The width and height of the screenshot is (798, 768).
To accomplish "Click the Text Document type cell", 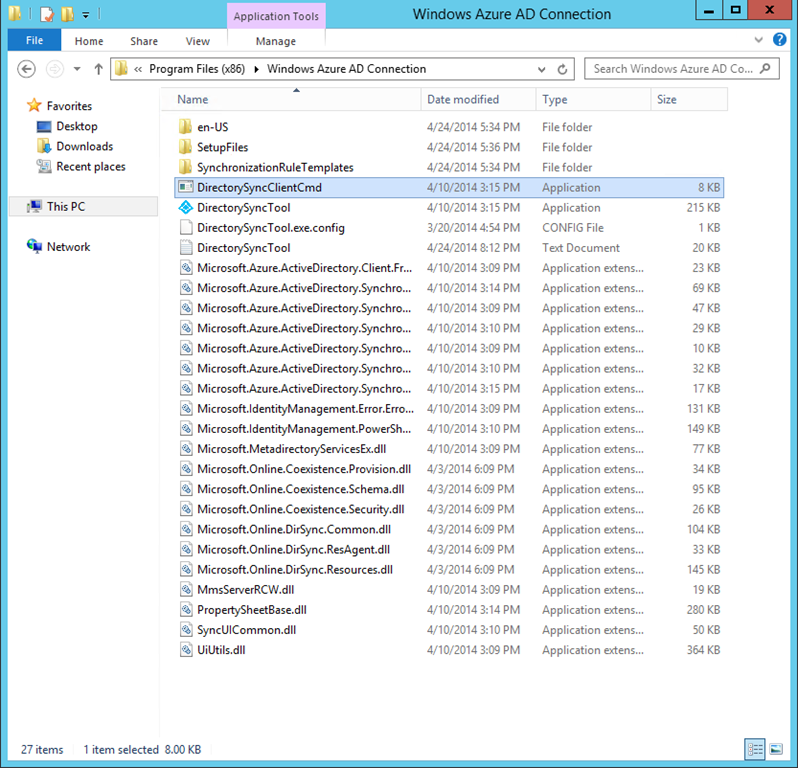I will click(581, 248).
